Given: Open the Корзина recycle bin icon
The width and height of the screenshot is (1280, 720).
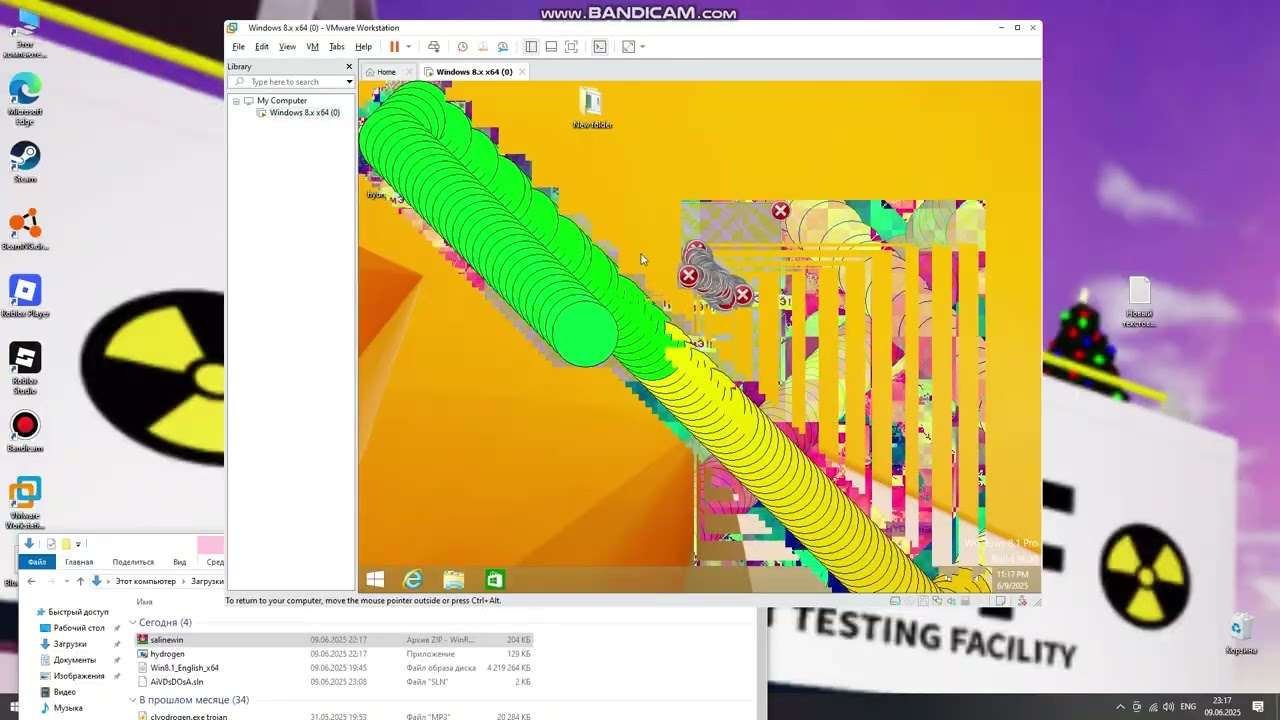Looking at the screenshot, I should tap(1241, 635).
